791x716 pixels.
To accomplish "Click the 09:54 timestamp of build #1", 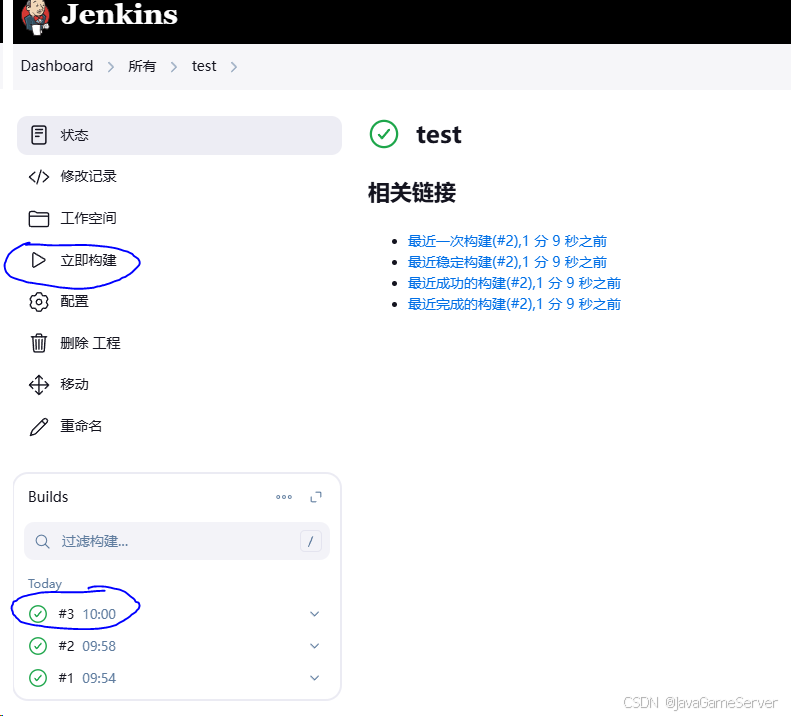I will click(99, 678).
